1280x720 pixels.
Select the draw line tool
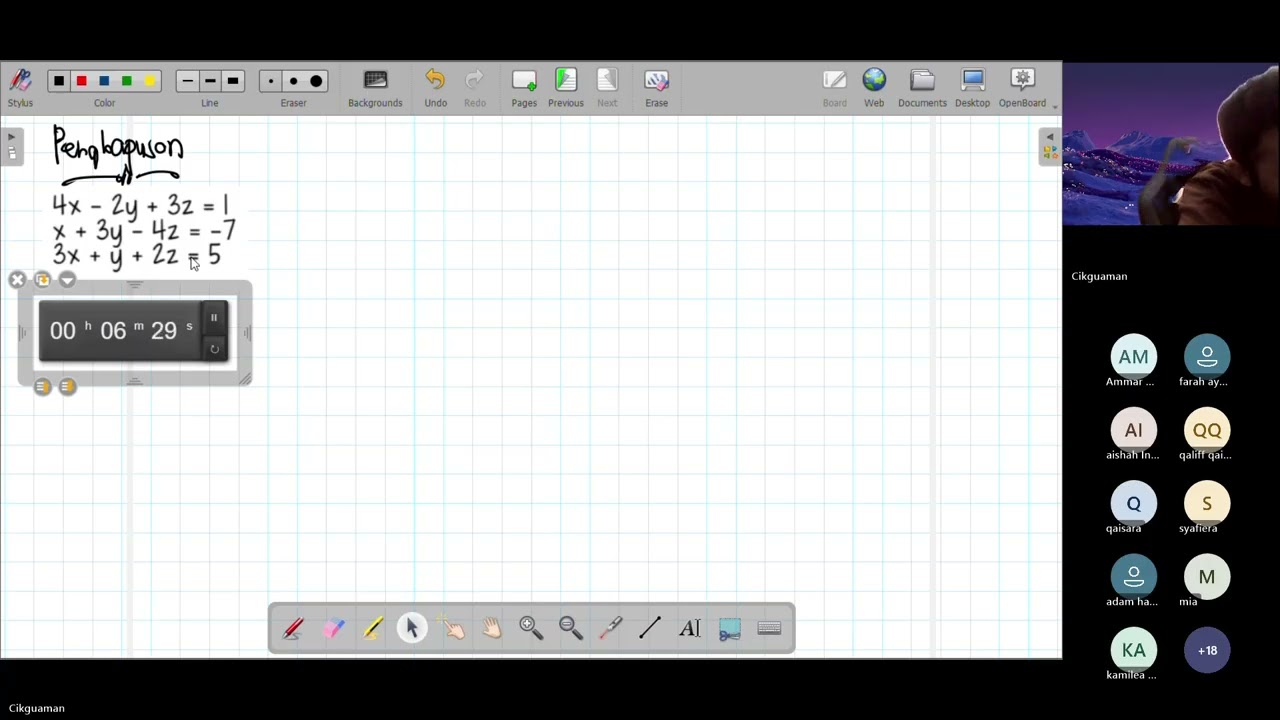(x=650, y=628)
